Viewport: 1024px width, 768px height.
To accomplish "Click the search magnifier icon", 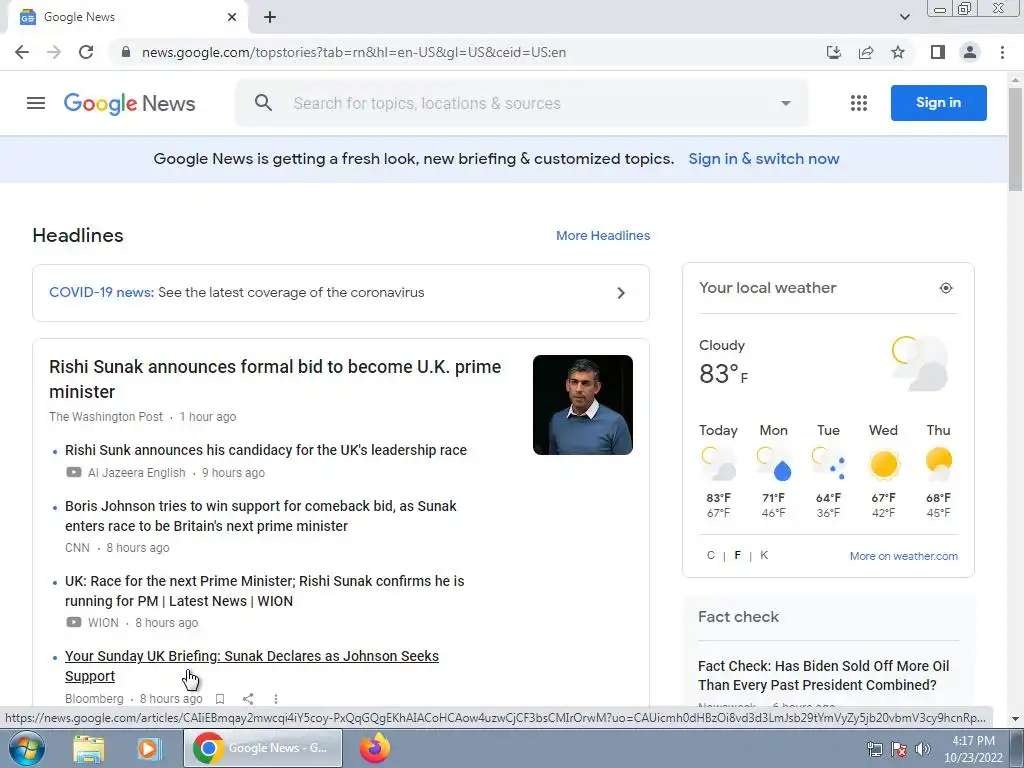I will (x=263, y=103).
